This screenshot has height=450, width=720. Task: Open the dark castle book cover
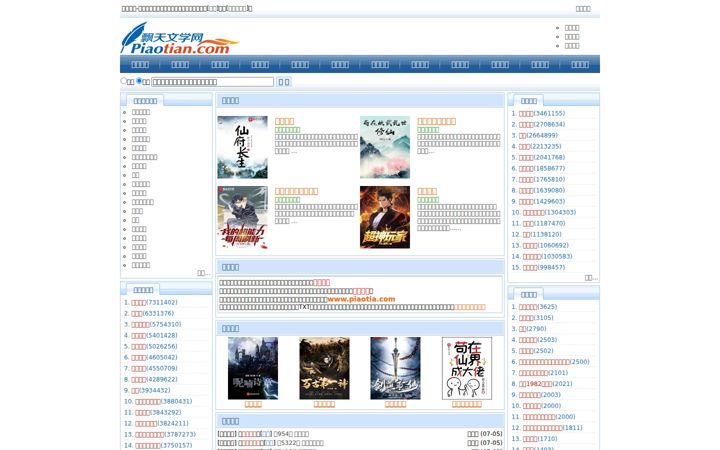click(253, 368)
